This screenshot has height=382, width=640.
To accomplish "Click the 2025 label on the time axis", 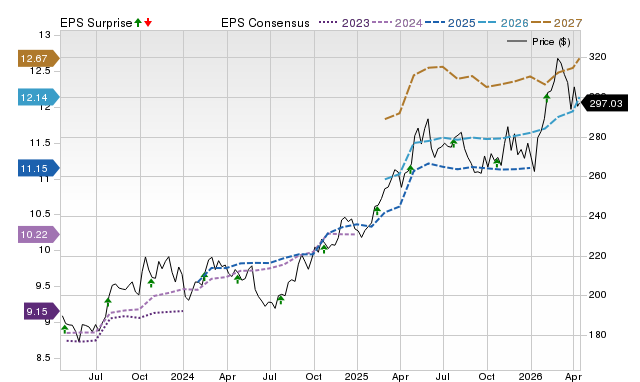I will tap(356, 376).
